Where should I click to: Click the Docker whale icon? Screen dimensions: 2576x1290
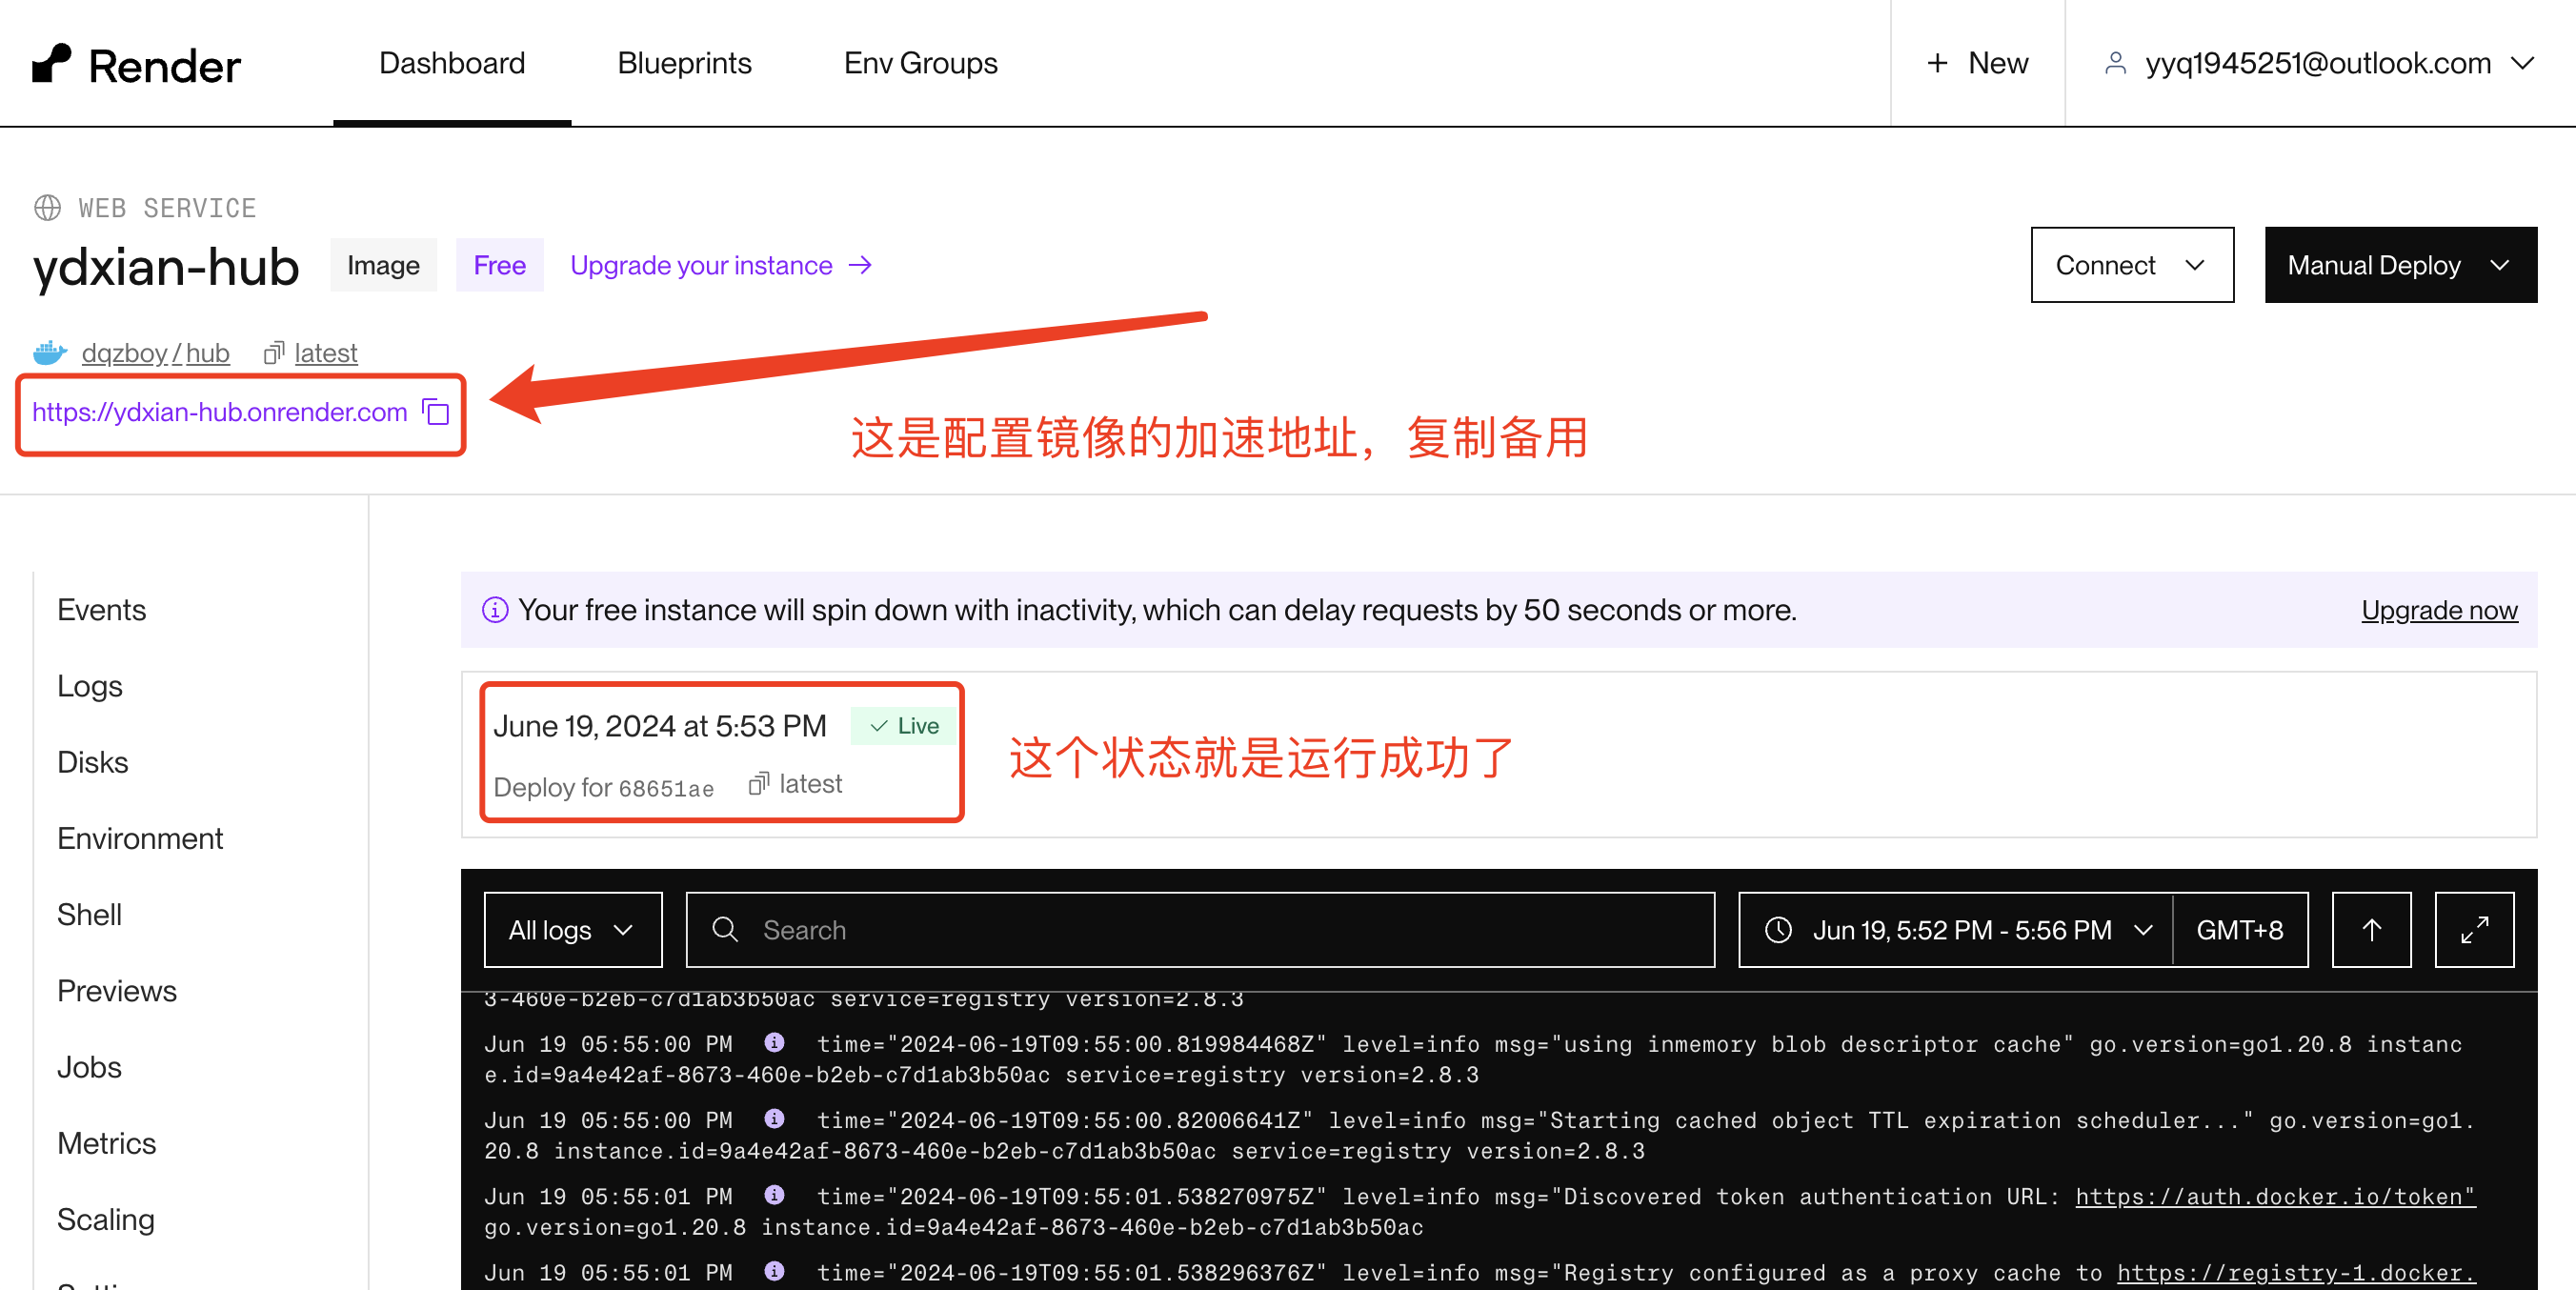[49, 353]
